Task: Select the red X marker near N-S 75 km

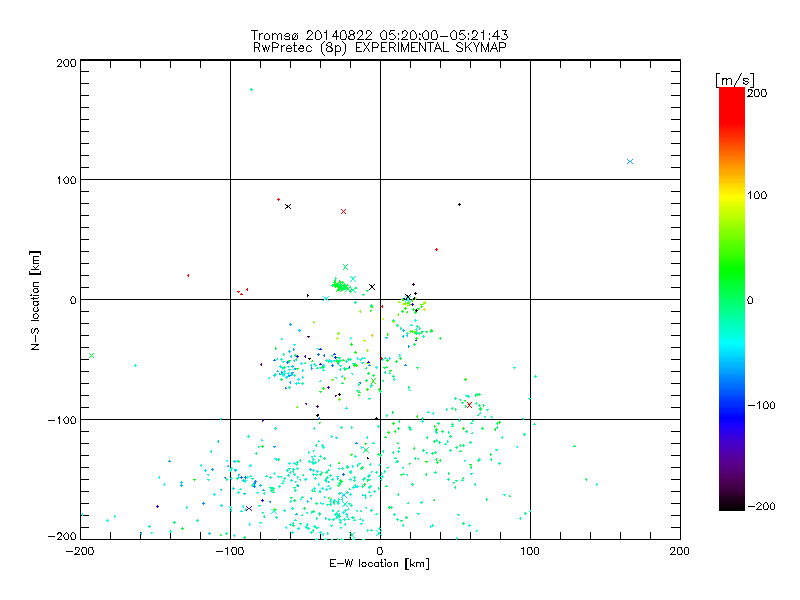Action: pyautogui.click(x=343, y=211)
